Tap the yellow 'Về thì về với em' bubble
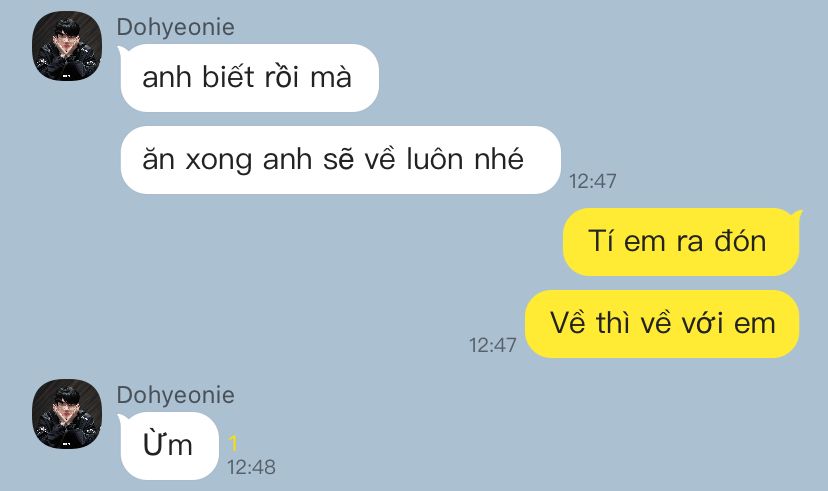Viewport: 828px width, 491px height. (x=662, y=324)
